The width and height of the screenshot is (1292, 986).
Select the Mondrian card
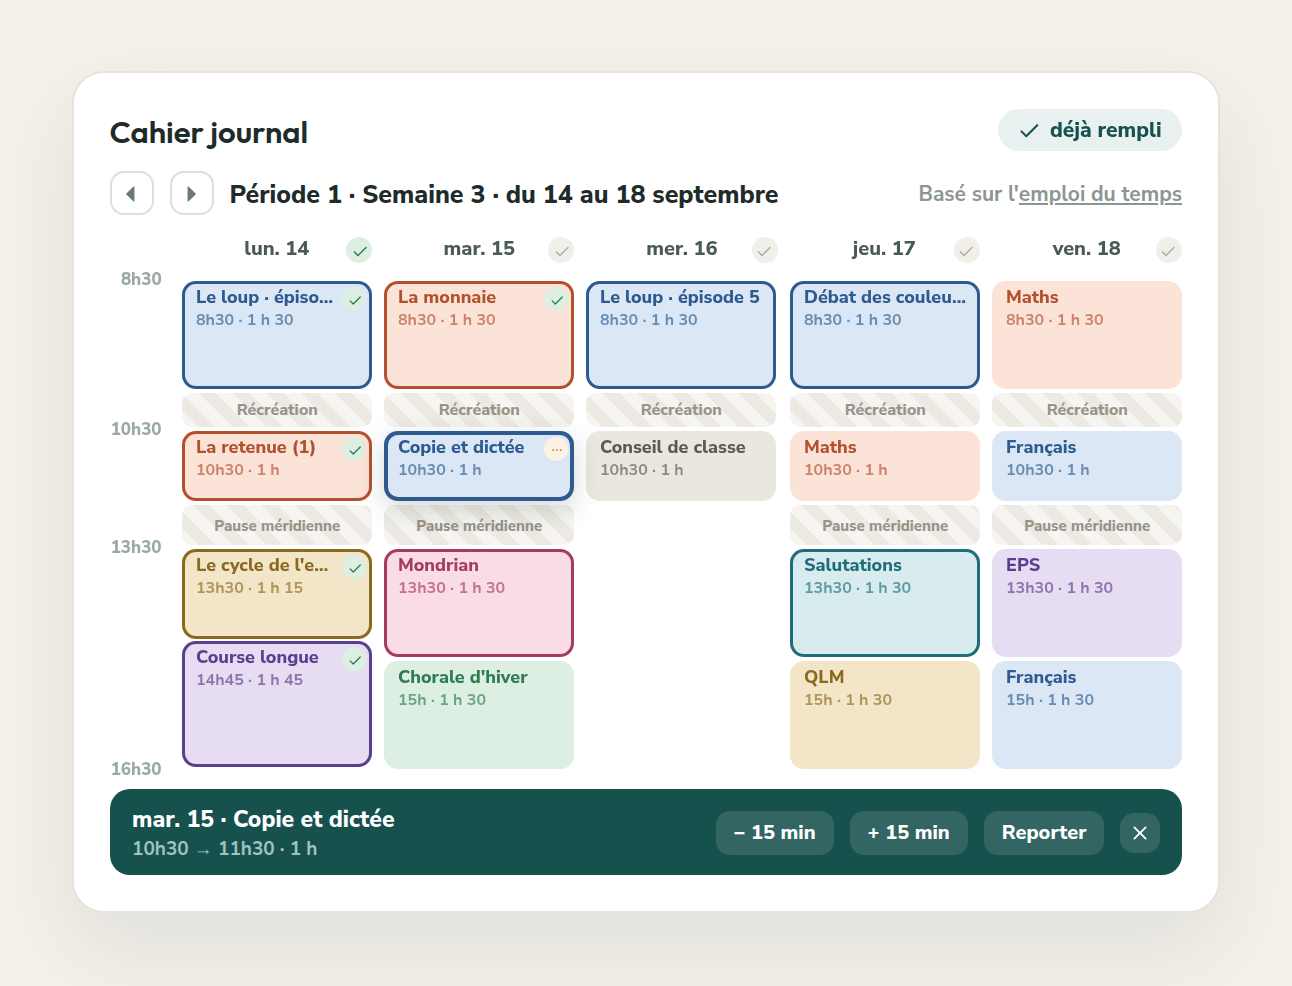[479, 603]
